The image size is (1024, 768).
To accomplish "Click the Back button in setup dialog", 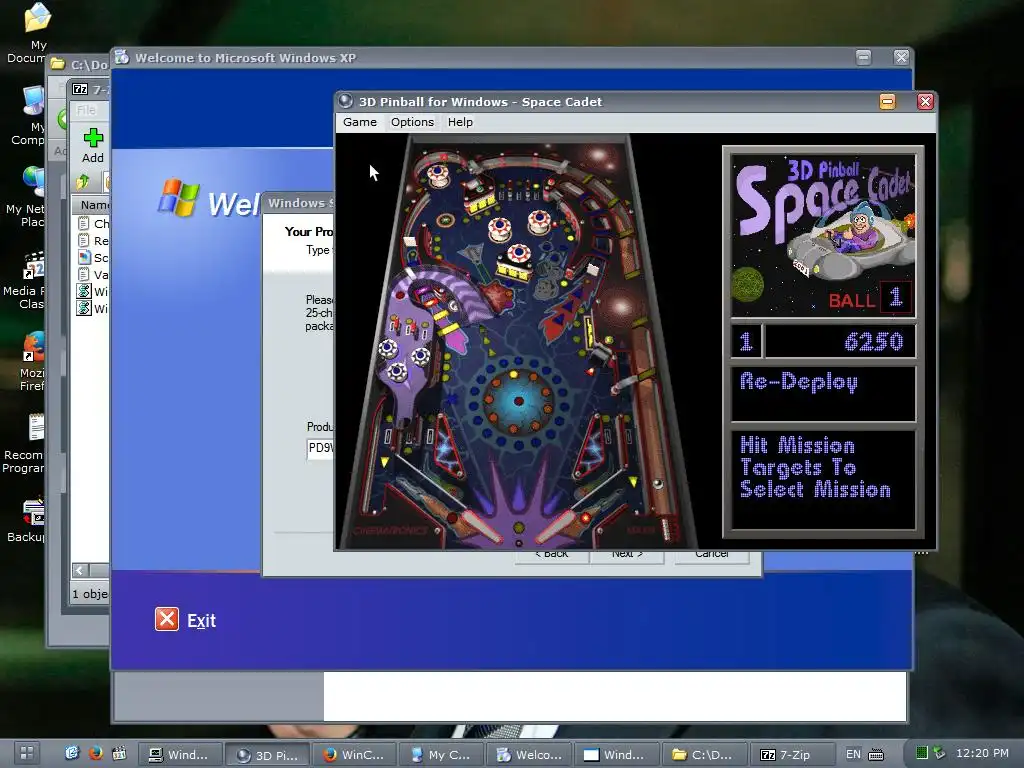I will pos(552,555).
